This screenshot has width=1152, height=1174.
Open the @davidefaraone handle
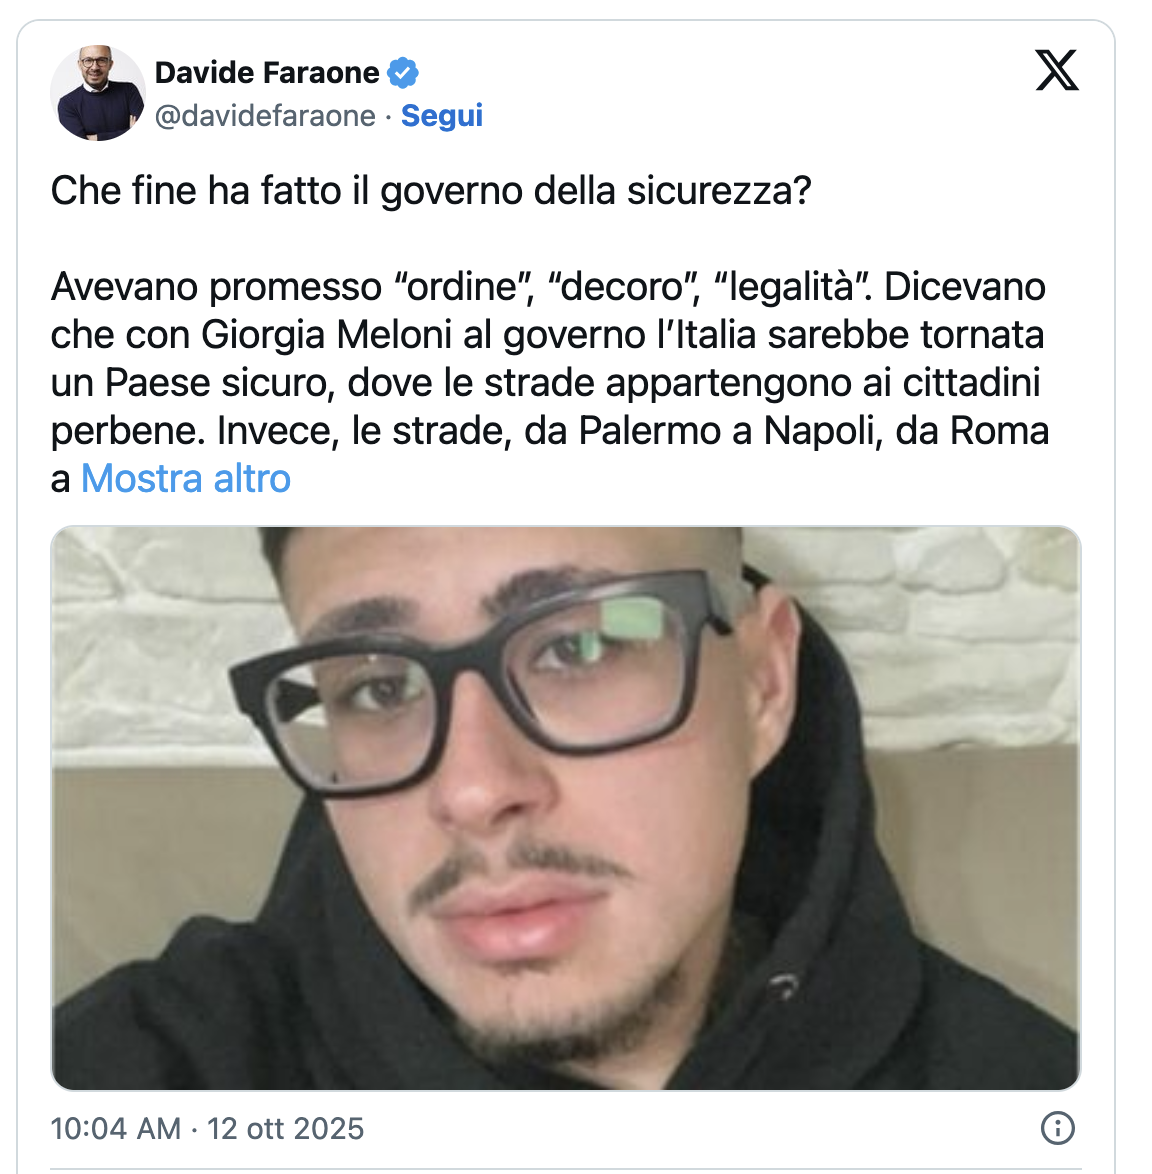265,116
